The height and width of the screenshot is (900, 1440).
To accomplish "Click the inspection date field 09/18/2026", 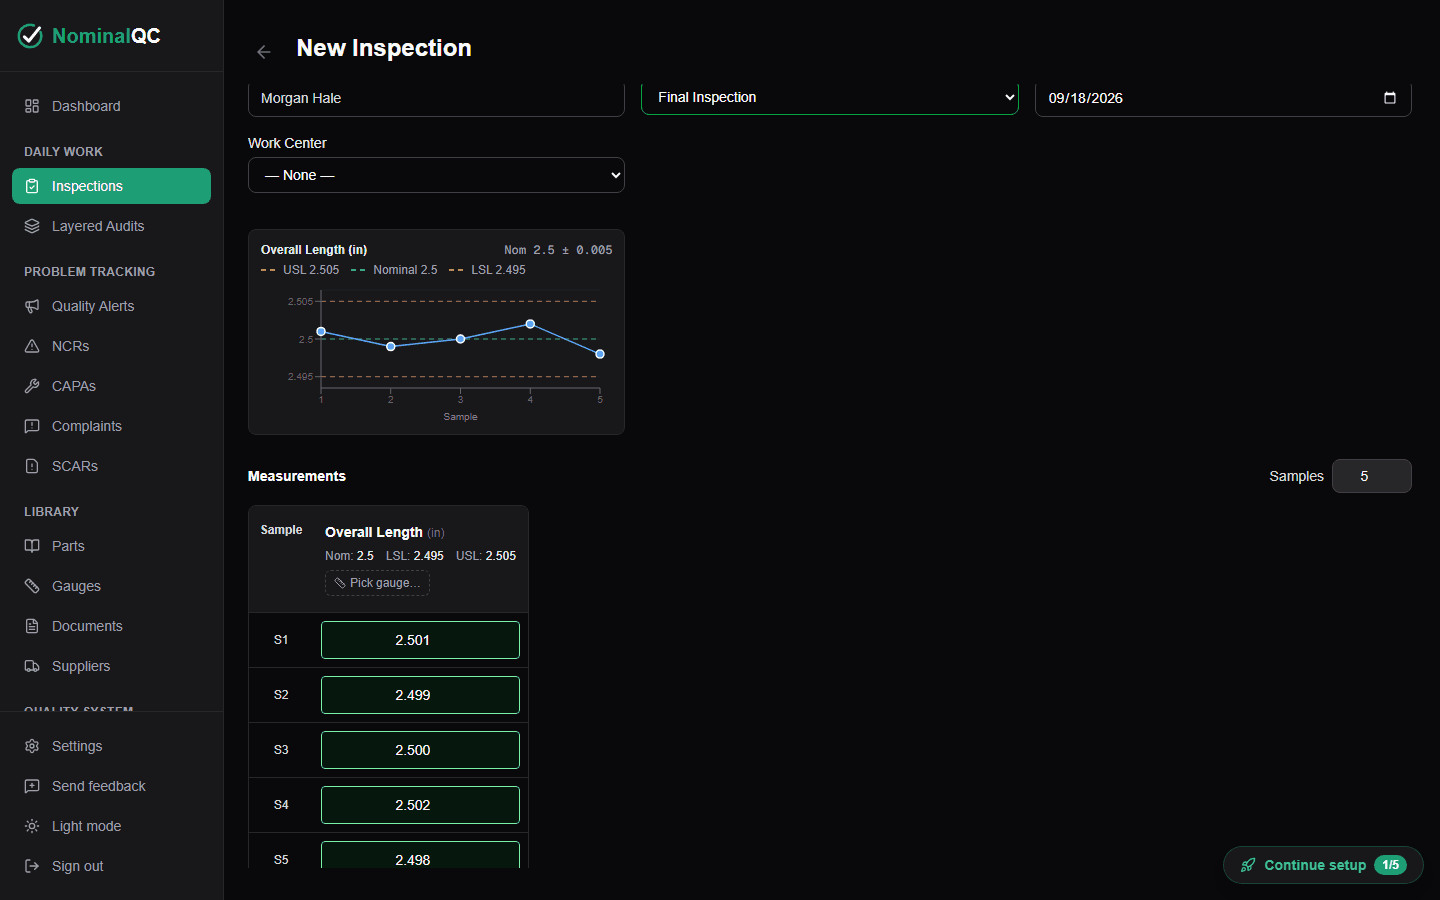I will click(1223, 98).
